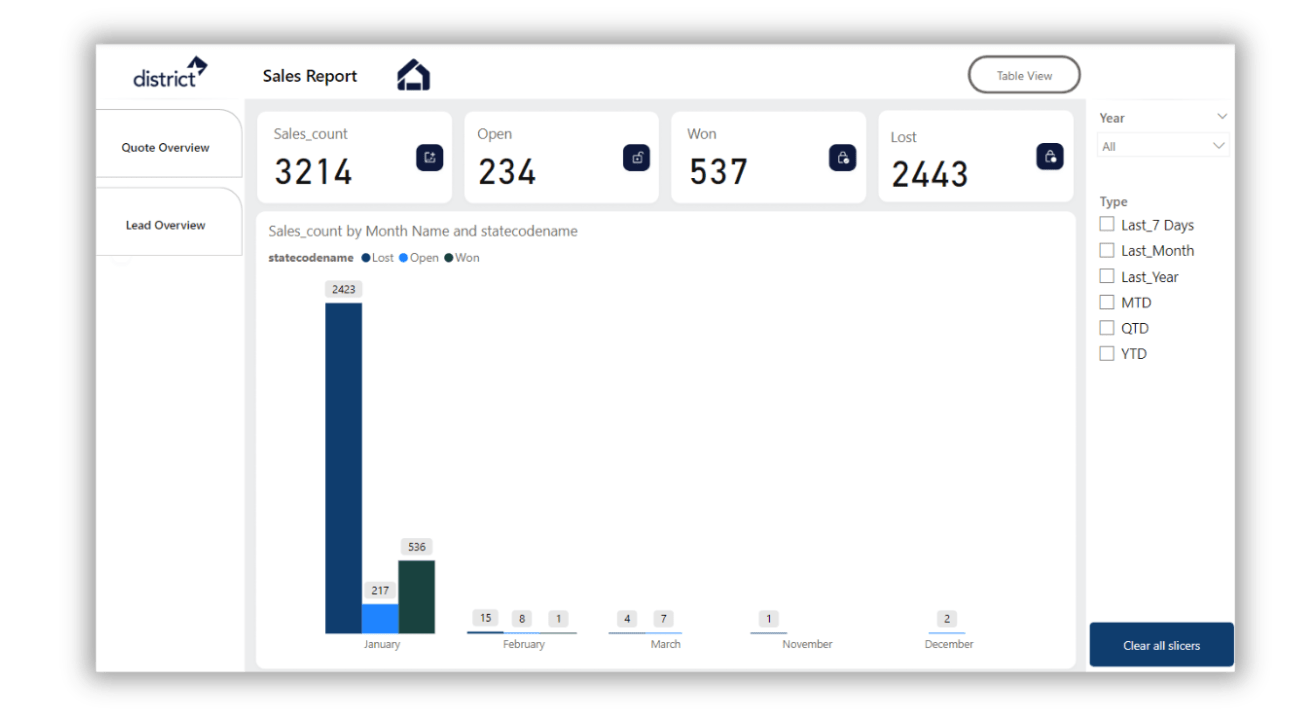Click the lock icon on the Sales_count card

pyautogui.click(x=428, y=157)
